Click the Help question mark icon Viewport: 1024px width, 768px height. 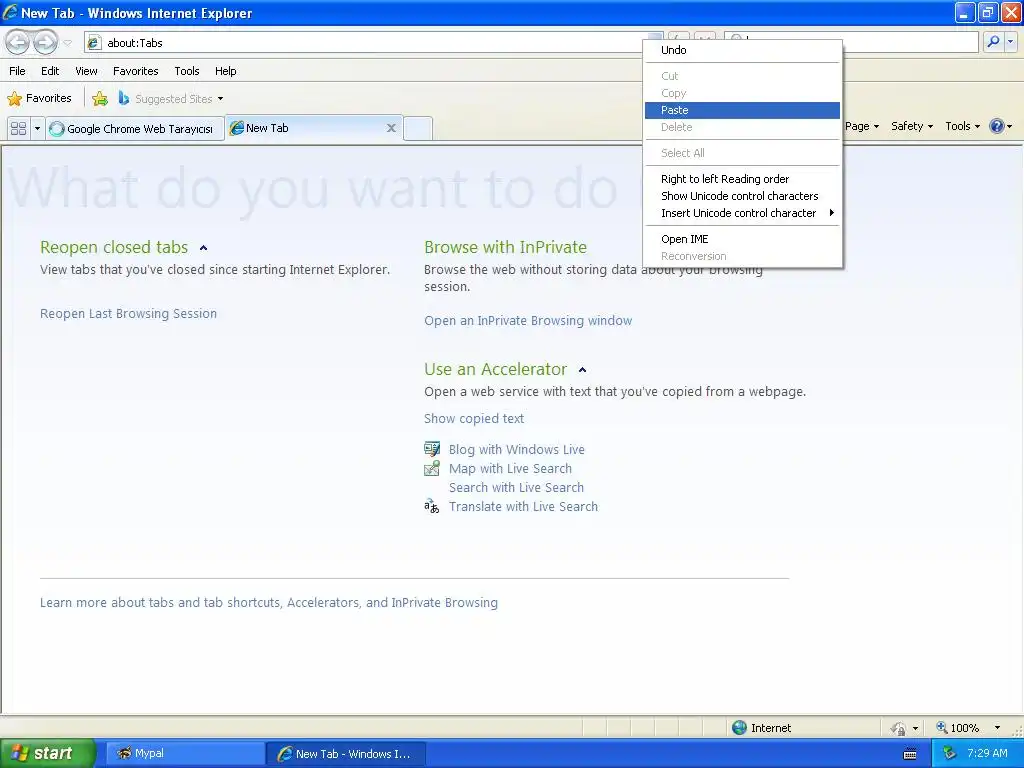click(x=997, y=126)
